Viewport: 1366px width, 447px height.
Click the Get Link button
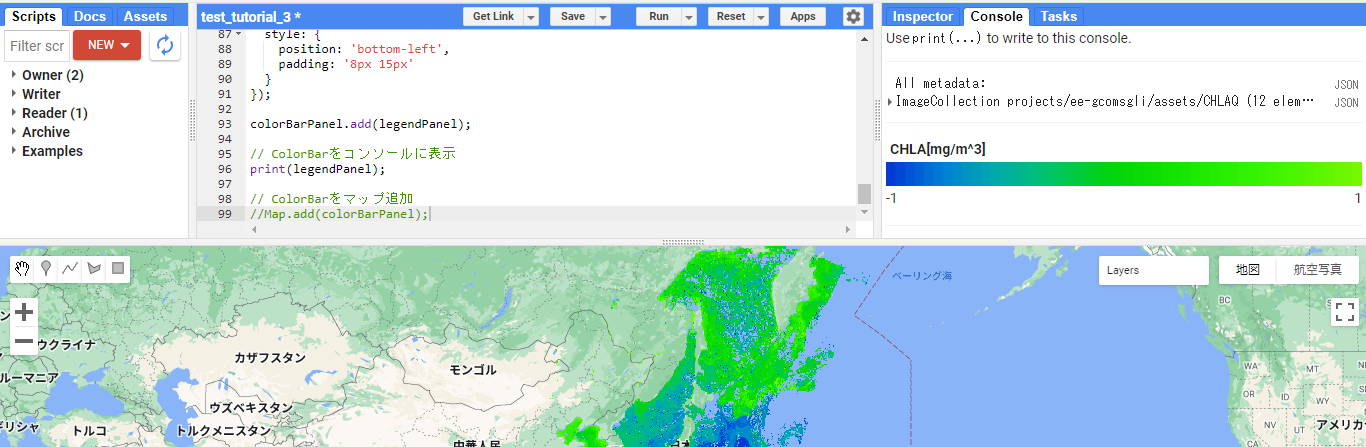coord(493,16)
